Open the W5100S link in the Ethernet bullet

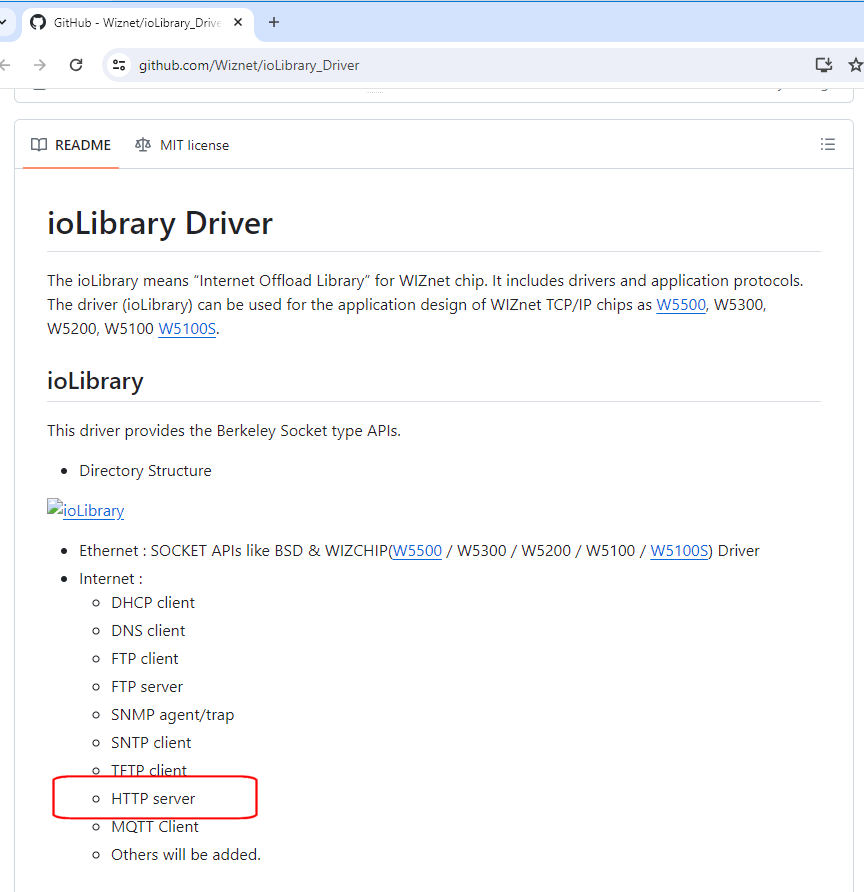click(679, 551)
